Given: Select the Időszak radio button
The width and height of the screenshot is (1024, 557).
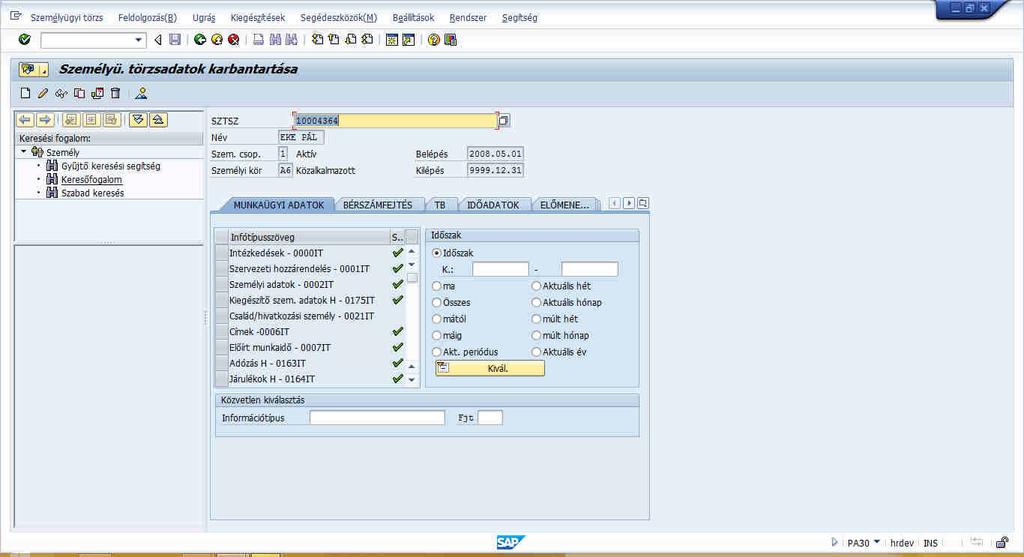Looking at the screenshot, I should tap(437, 253).
